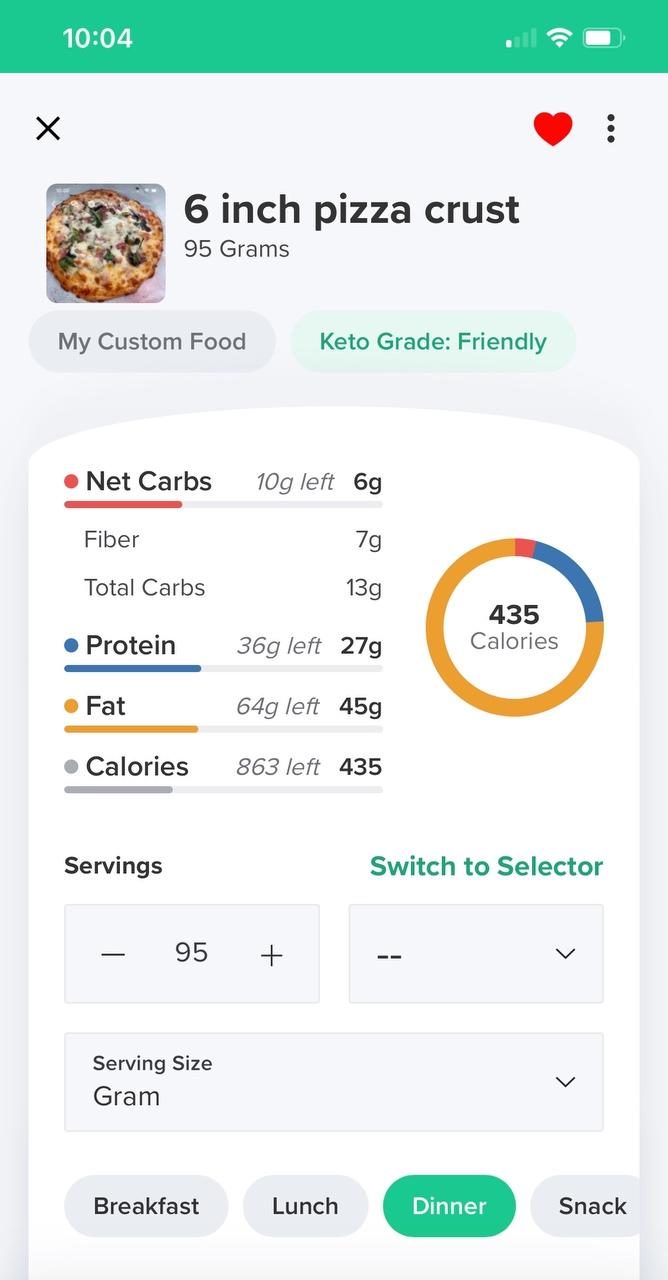Close the food detail screen
This screenshot has height=1280, width=668.
[48, 128]
